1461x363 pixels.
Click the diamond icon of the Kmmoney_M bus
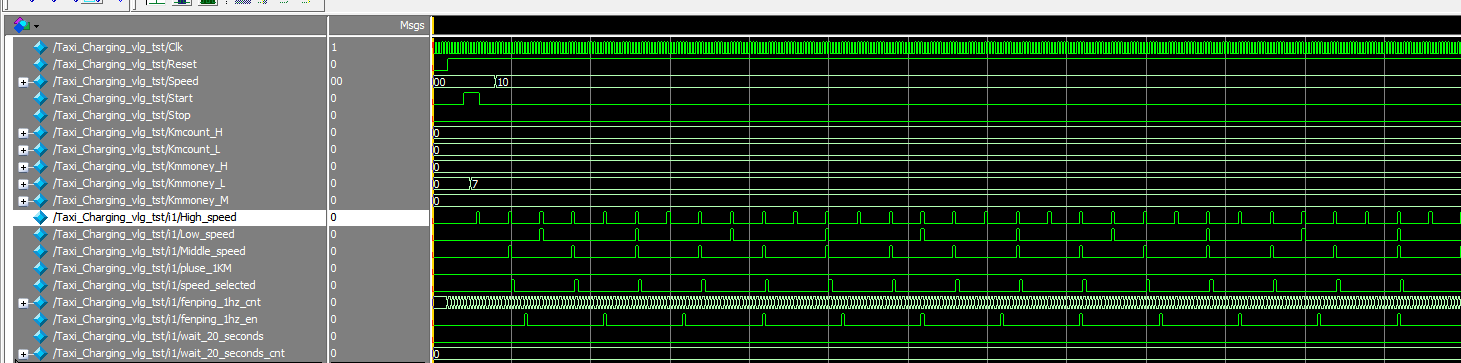(x=40, y=200)
